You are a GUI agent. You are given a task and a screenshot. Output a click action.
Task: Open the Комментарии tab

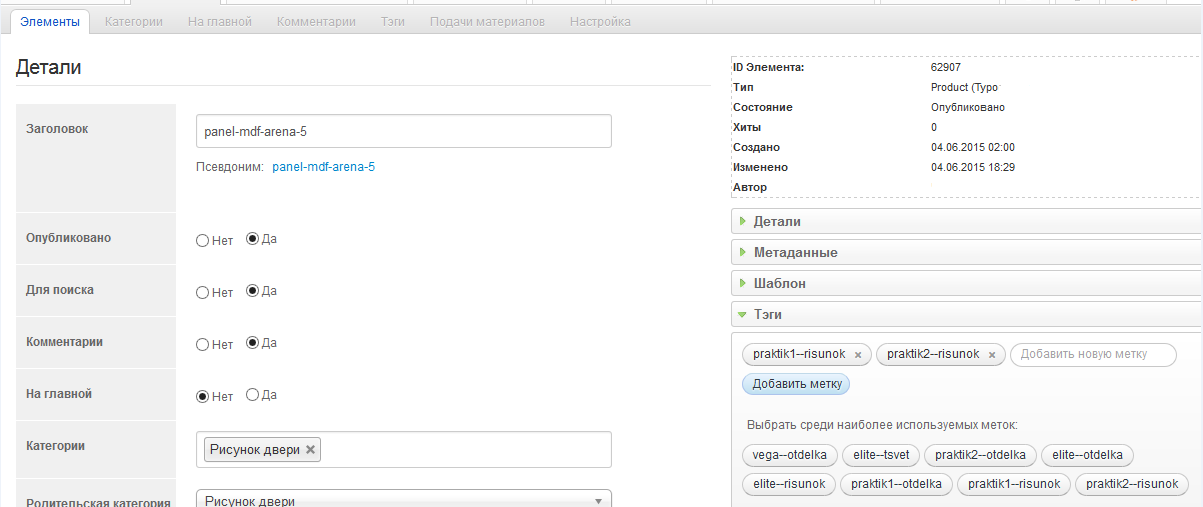click(x=316, y=21)
